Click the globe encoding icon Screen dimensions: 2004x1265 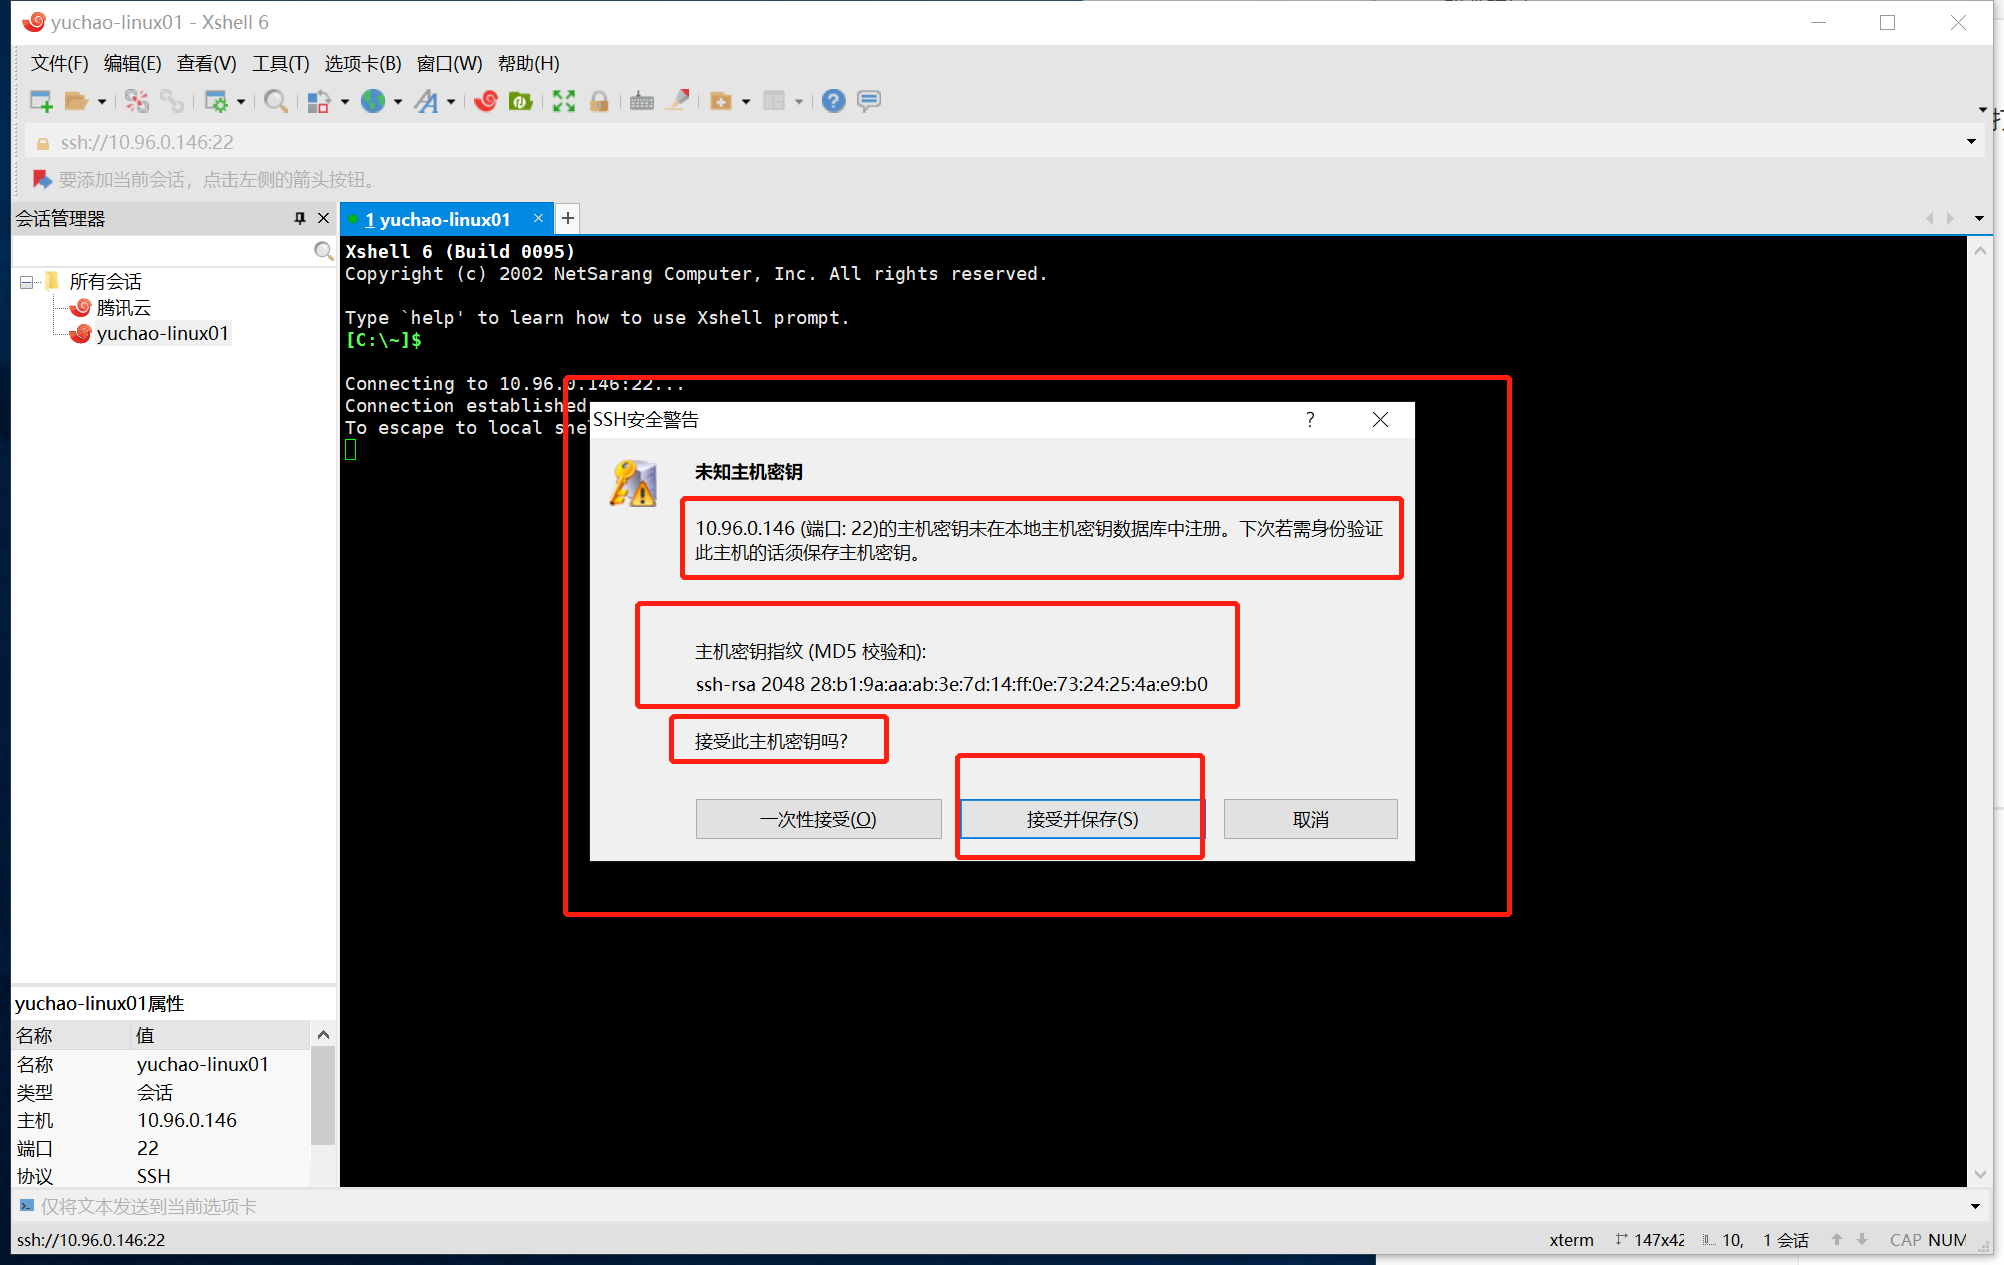[x=373, y=101]
